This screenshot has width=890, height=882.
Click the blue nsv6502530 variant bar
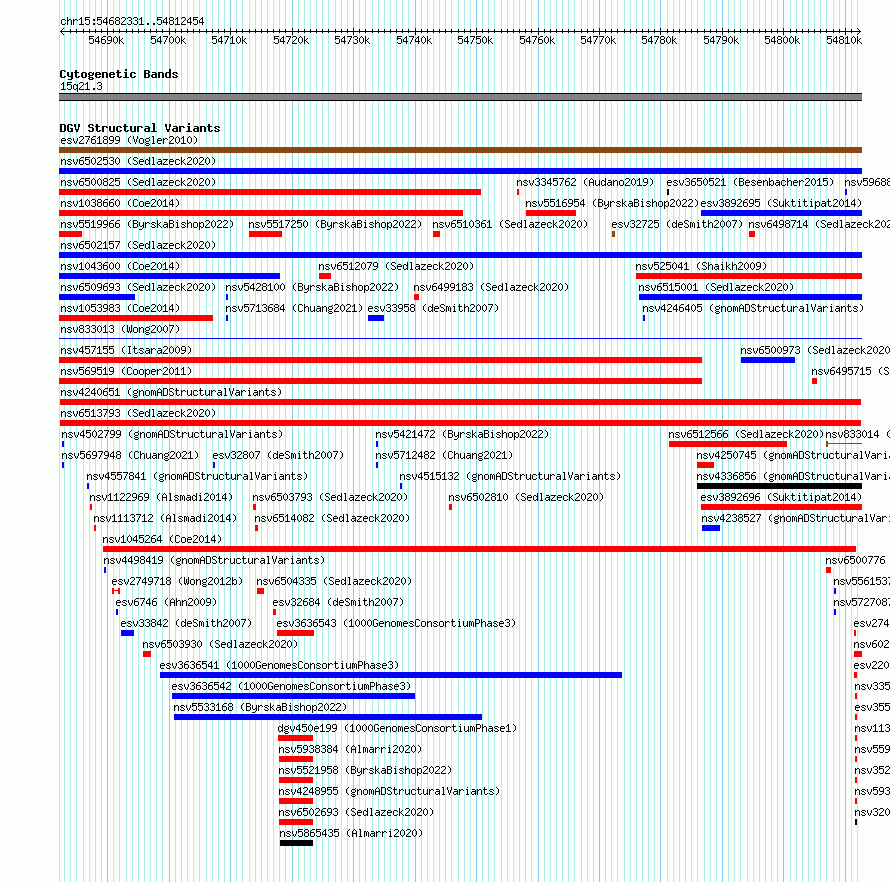(460, 171)
